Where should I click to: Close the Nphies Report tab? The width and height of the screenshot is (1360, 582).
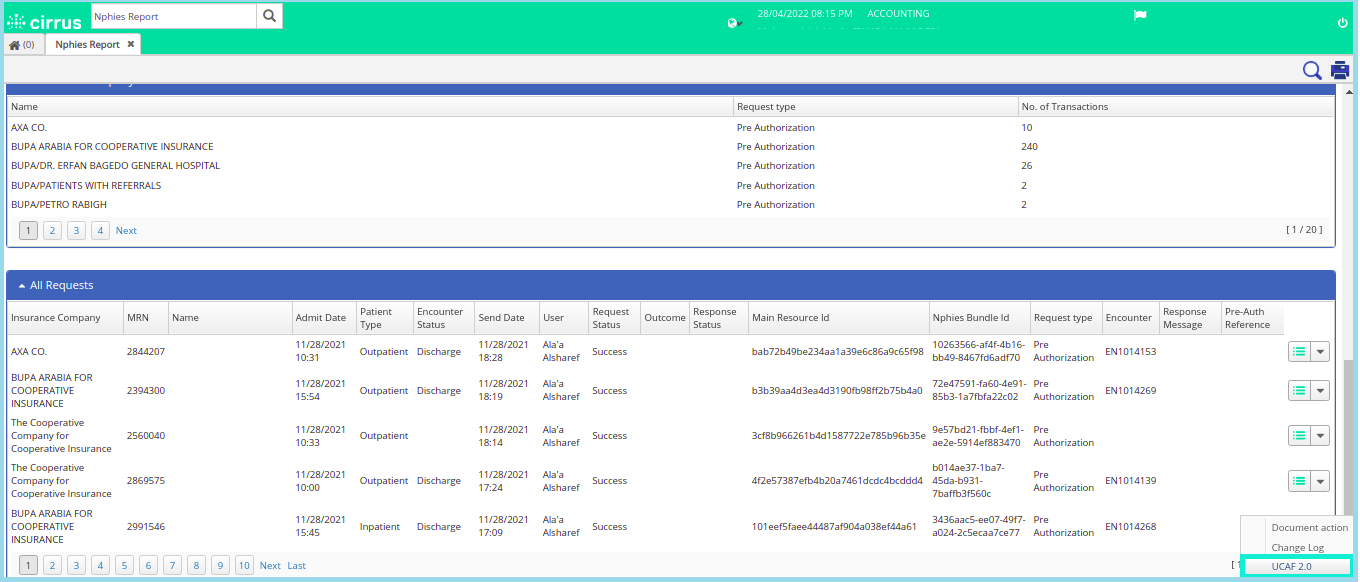pyautogui.click(x=131, y=45)
